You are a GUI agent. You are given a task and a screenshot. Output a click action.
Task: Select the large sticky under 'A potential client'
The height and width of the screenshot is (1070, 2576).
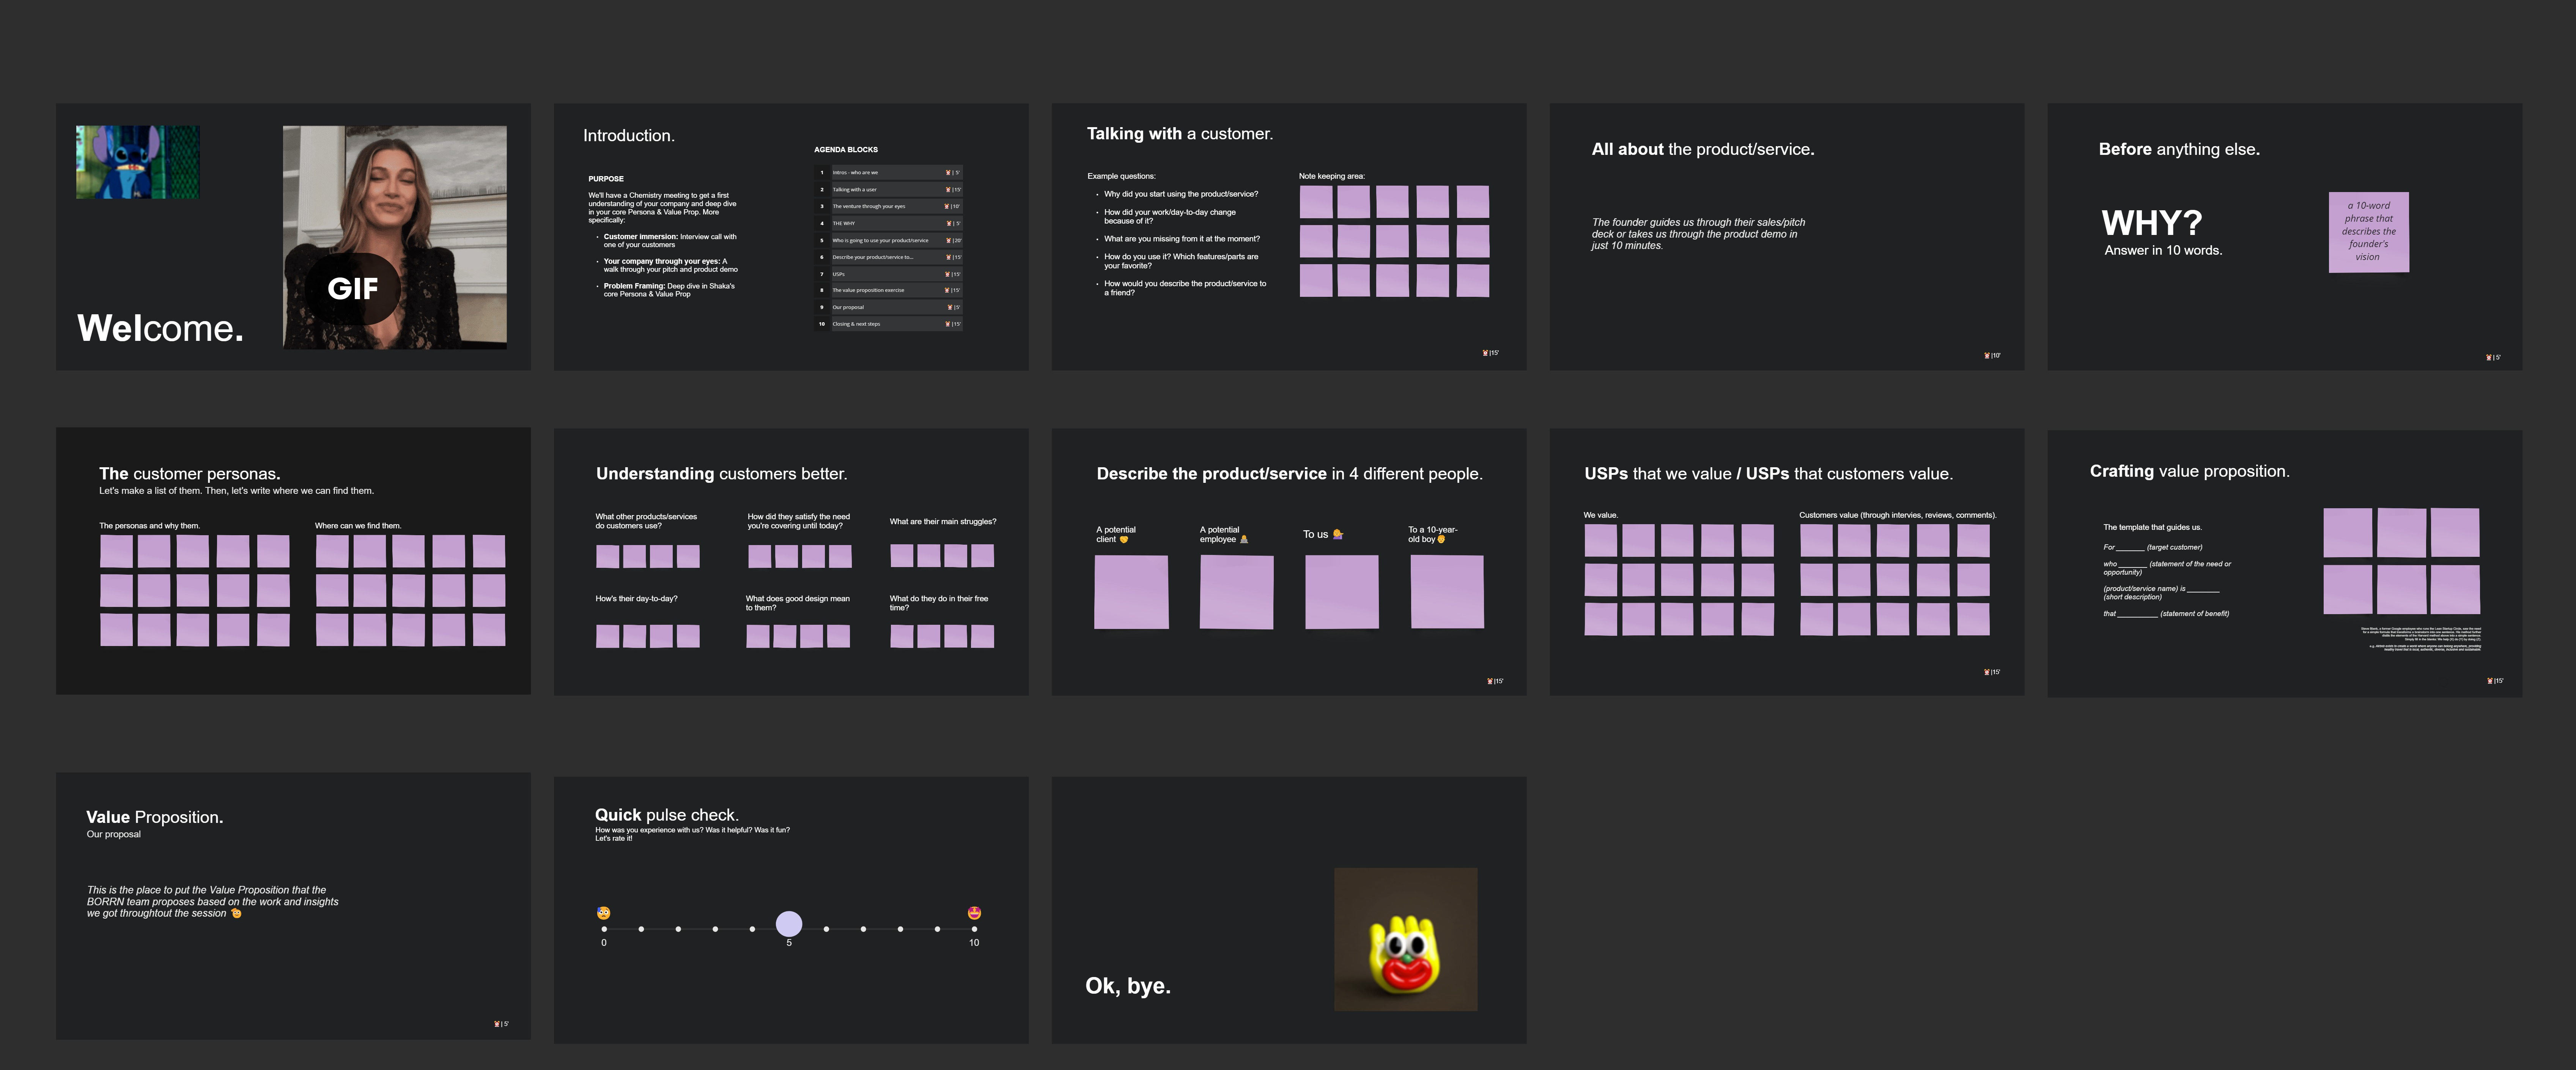1131,592
